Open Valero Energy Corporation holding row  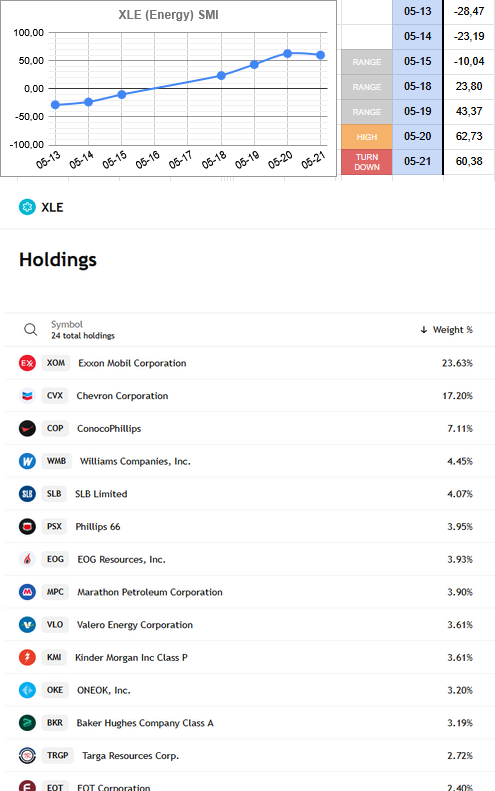250,625
